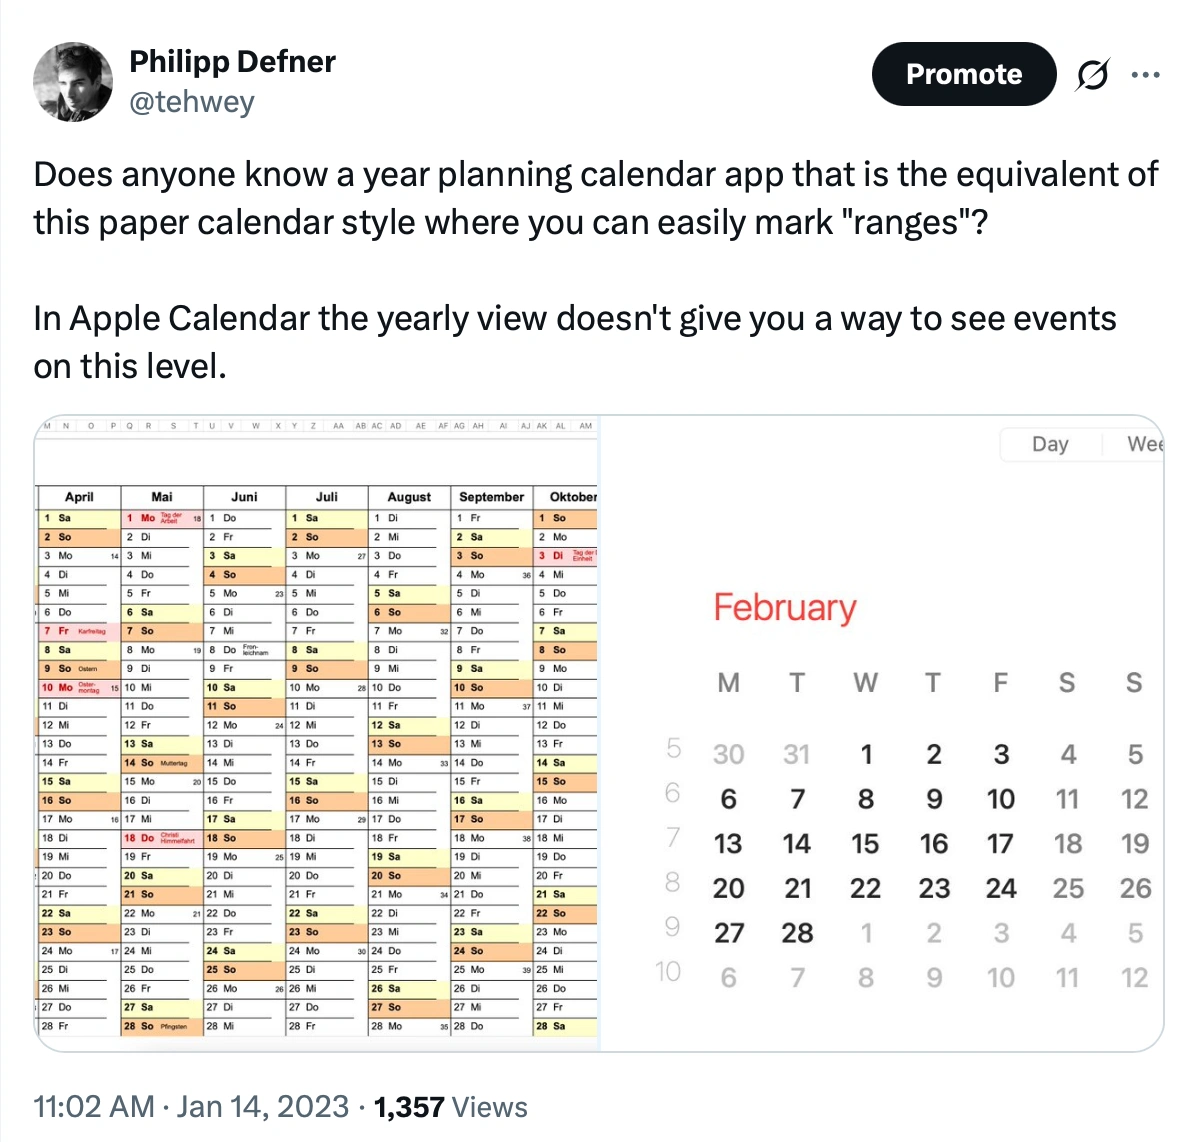Click the Philipp Defner display name

pos(232,62)
